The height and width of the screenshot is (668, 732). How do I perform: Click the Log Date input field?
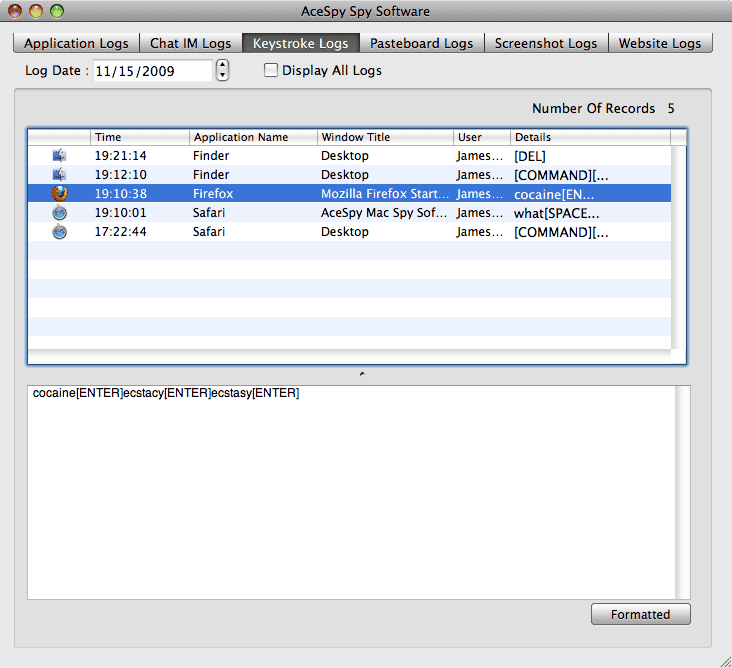(152, 71)
